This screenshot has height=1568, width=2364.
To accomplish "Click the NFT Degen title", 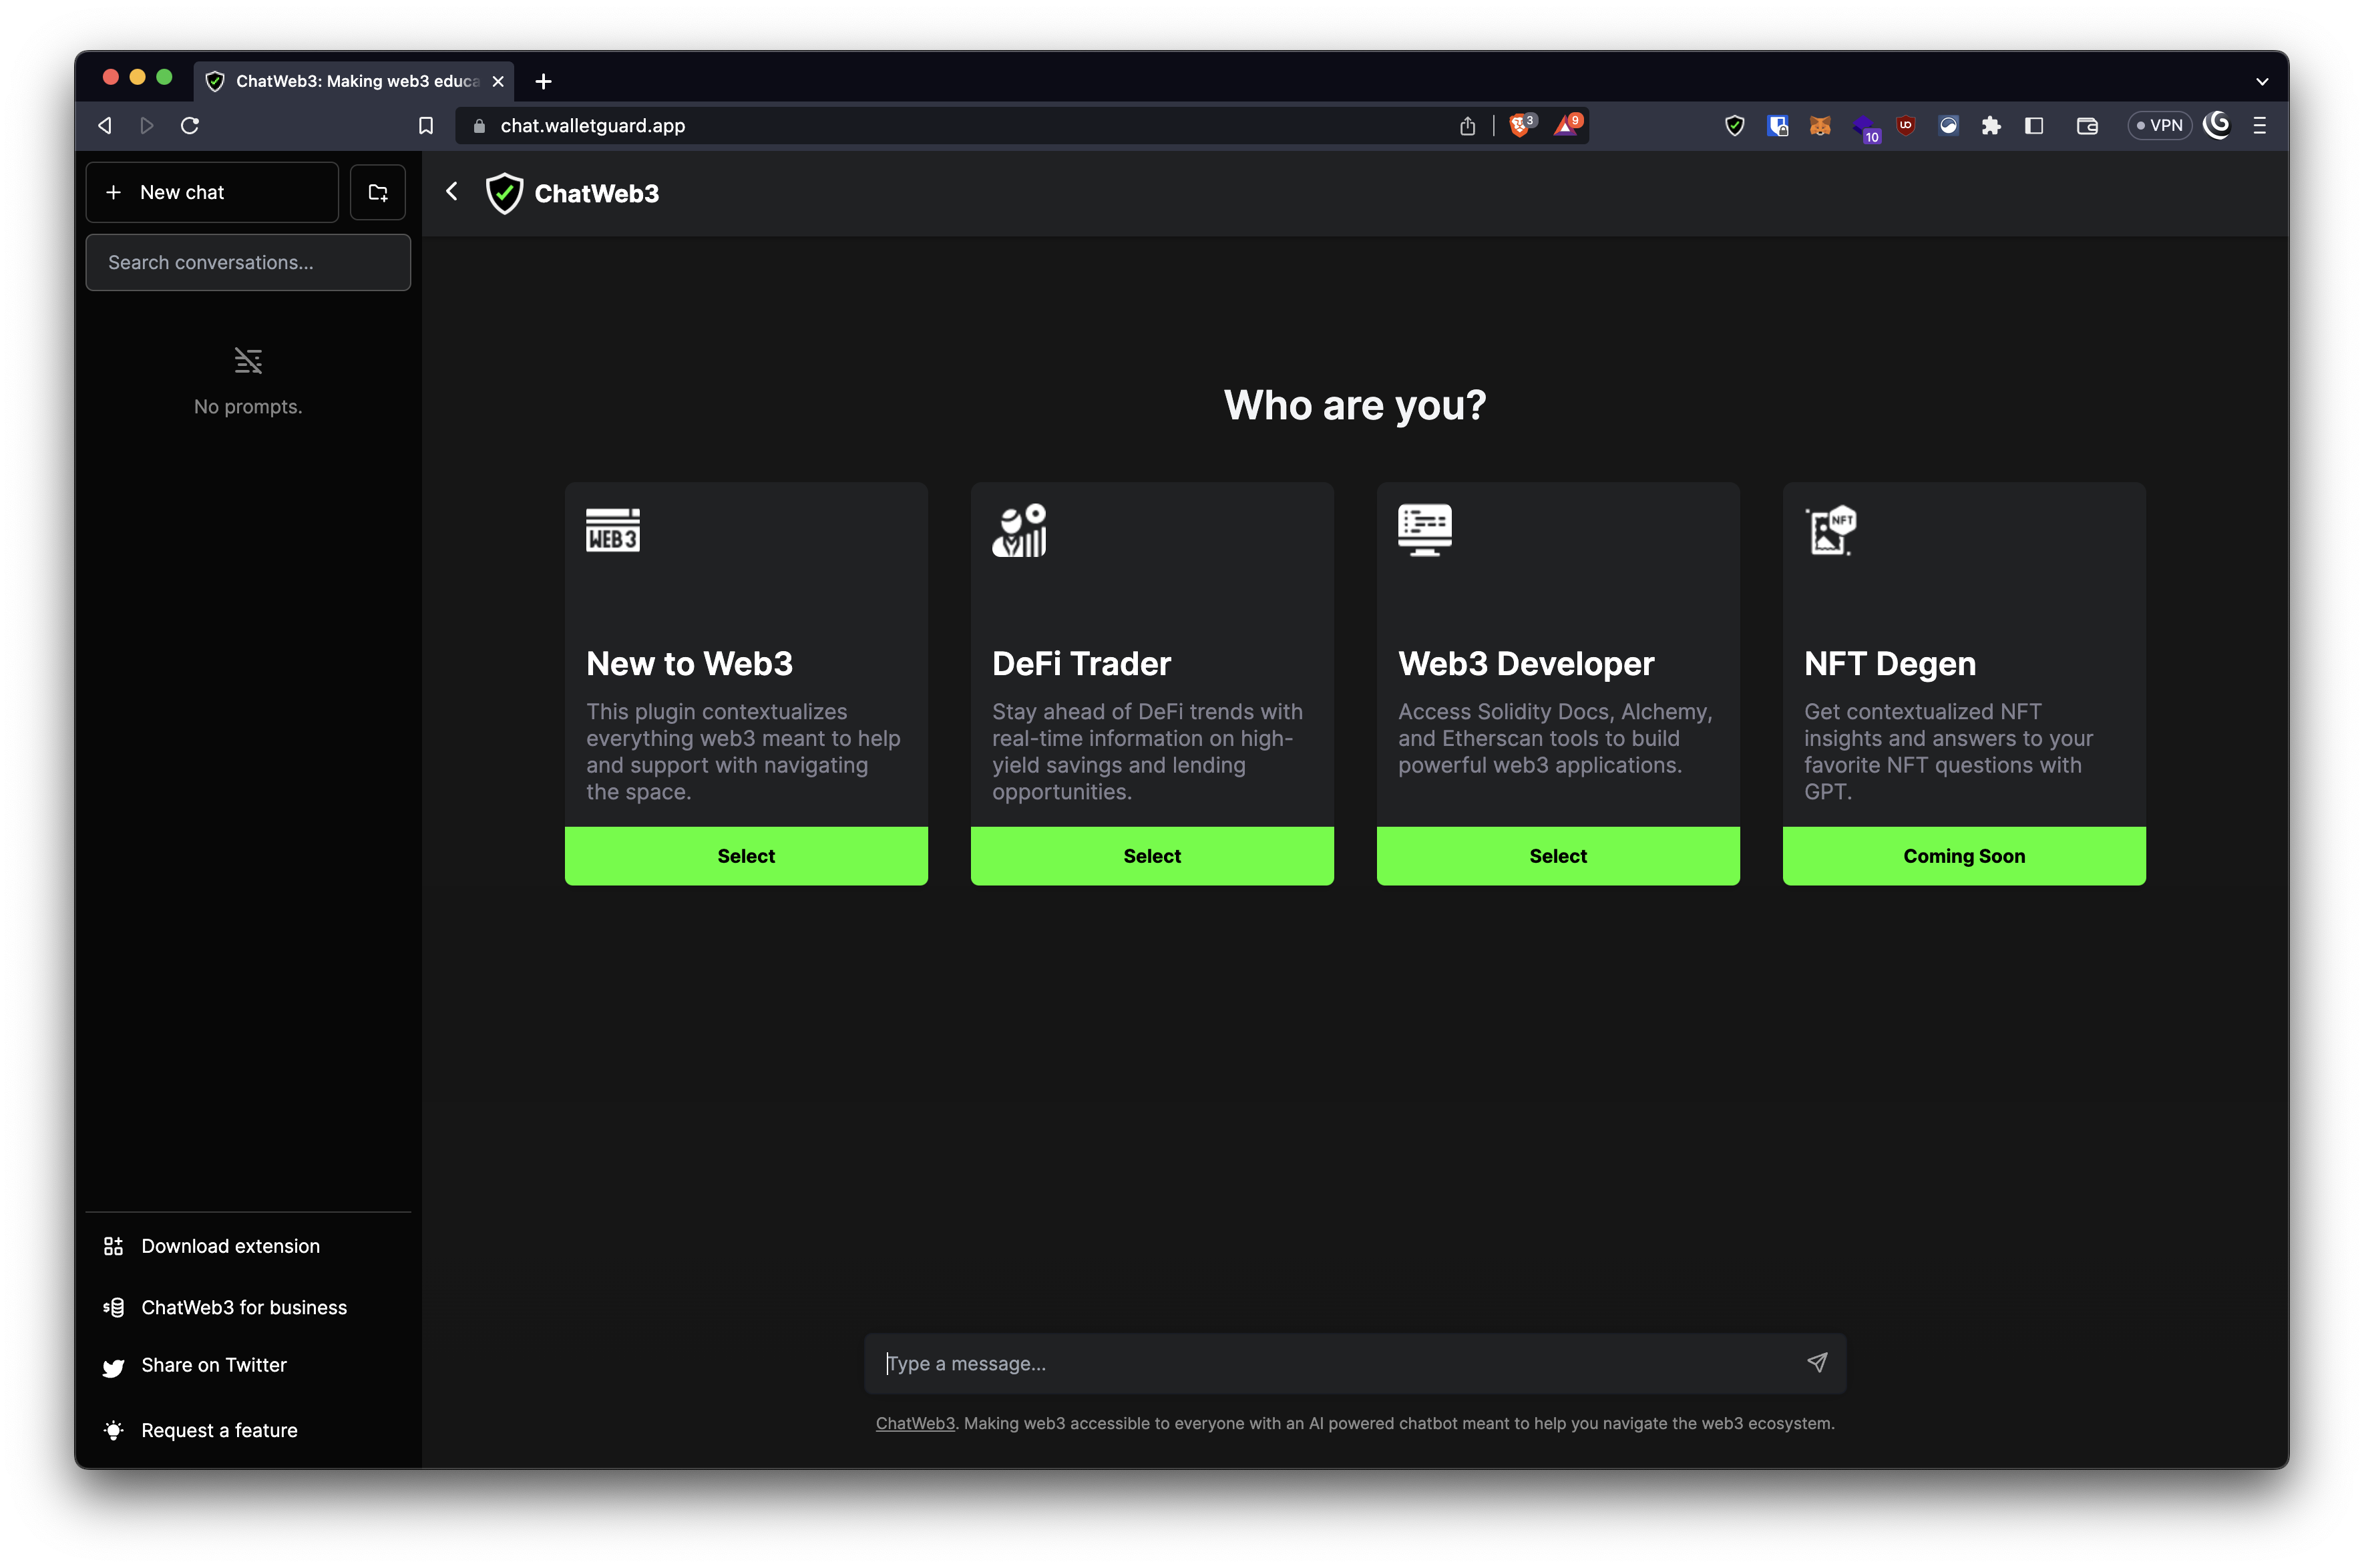I will [x=1890, y=663].
